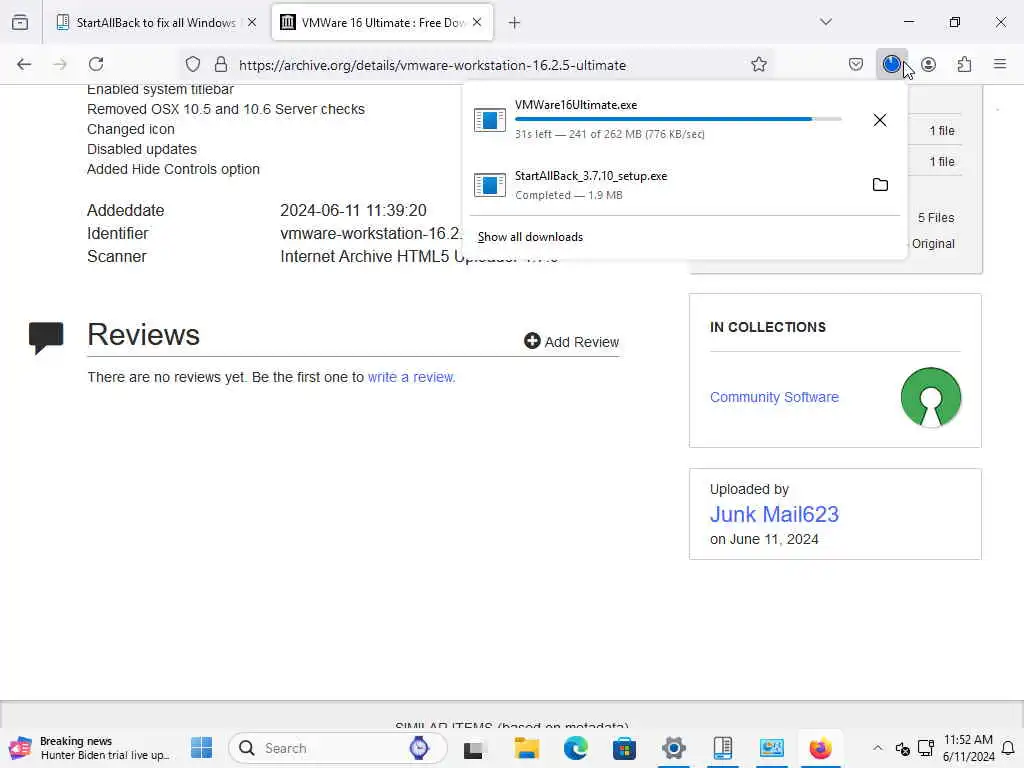The width and height of the screenshot is (1024, 768).
Task: Switch to Firefox on the taskbar
Action: coord(820,748)
